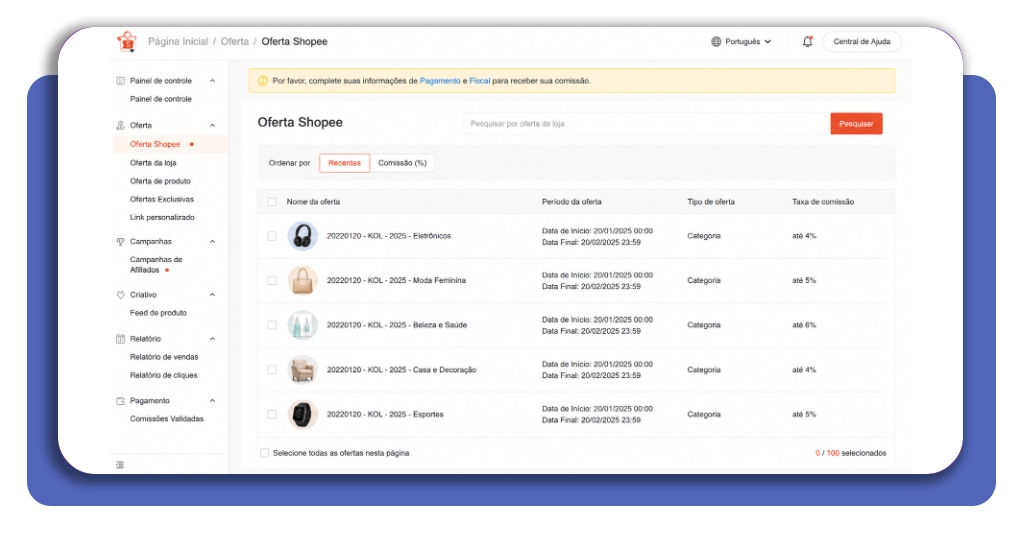The height and width of the screenshot is (536, 1024).
Task: Click the globe language icon
Action: point(716,41)
